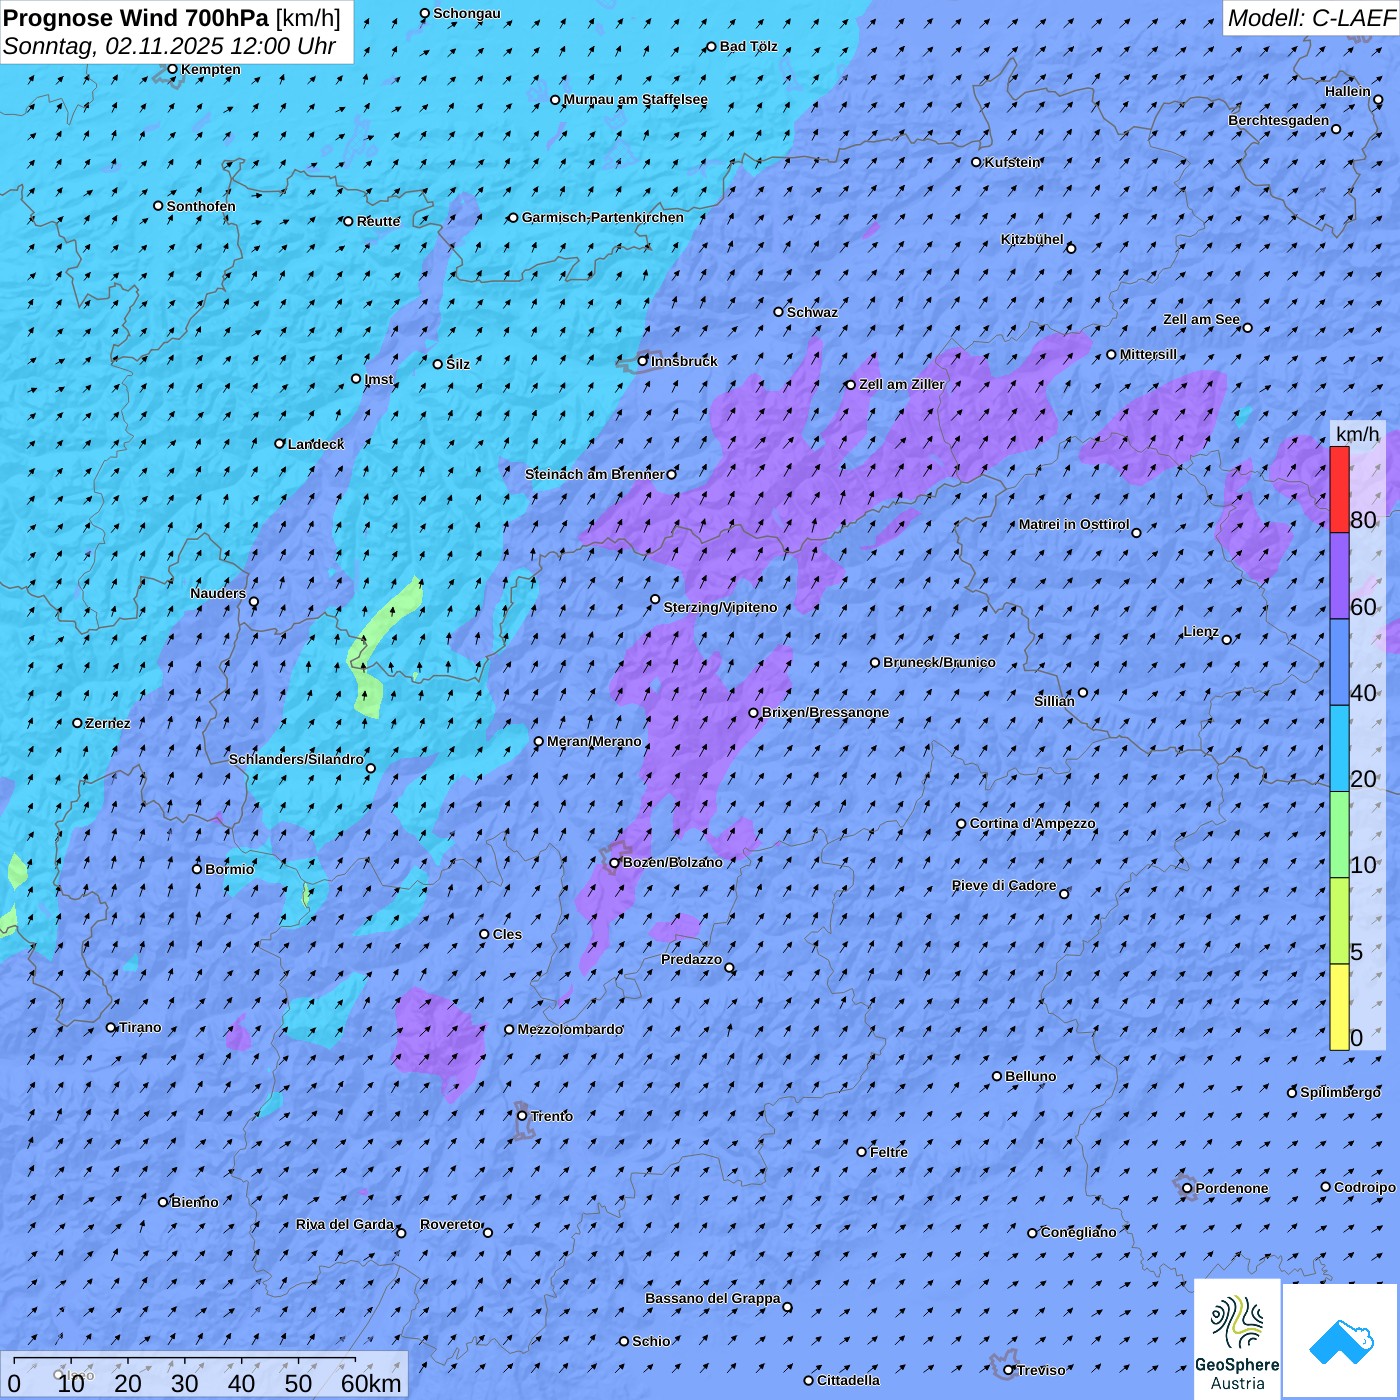Click the 'Mittersill' label
Viewport: 1400px width, 1400px height.
(1149, 354)
